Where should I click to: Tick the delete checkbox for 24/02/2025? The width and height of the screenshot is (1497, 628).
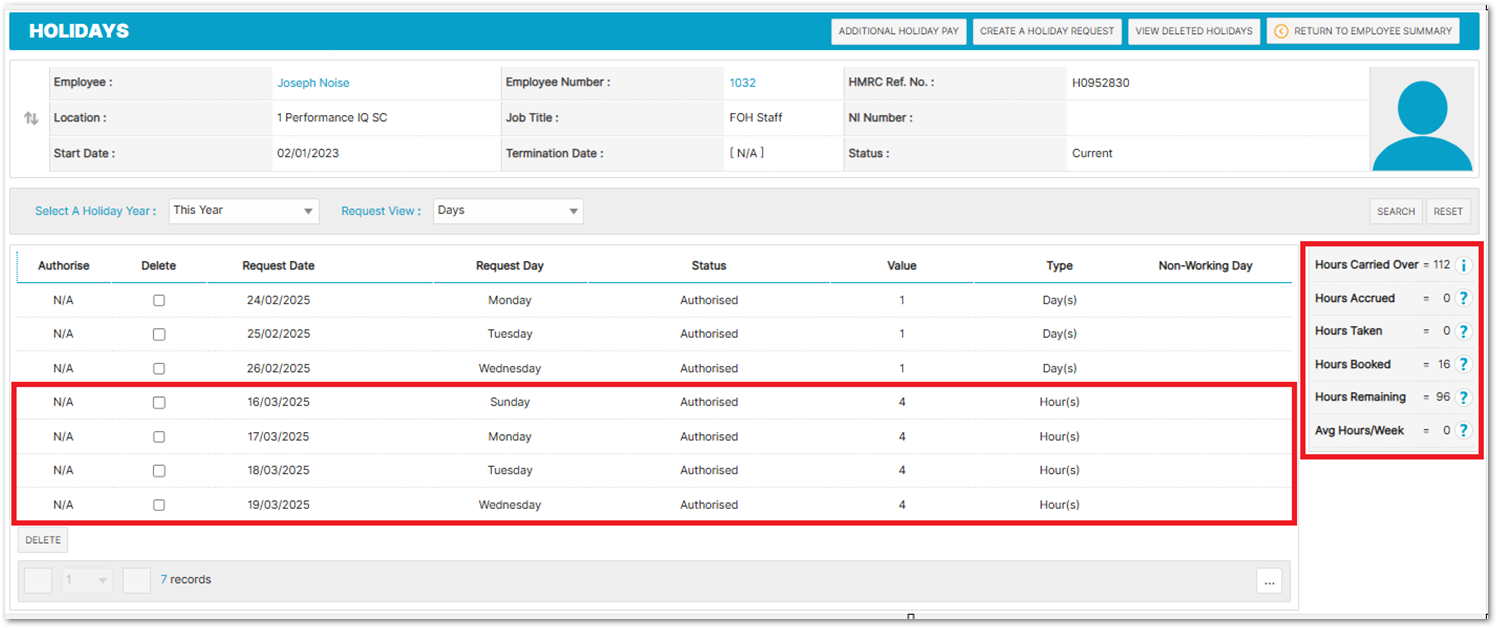pyautogui.click(x=159, y=300)
